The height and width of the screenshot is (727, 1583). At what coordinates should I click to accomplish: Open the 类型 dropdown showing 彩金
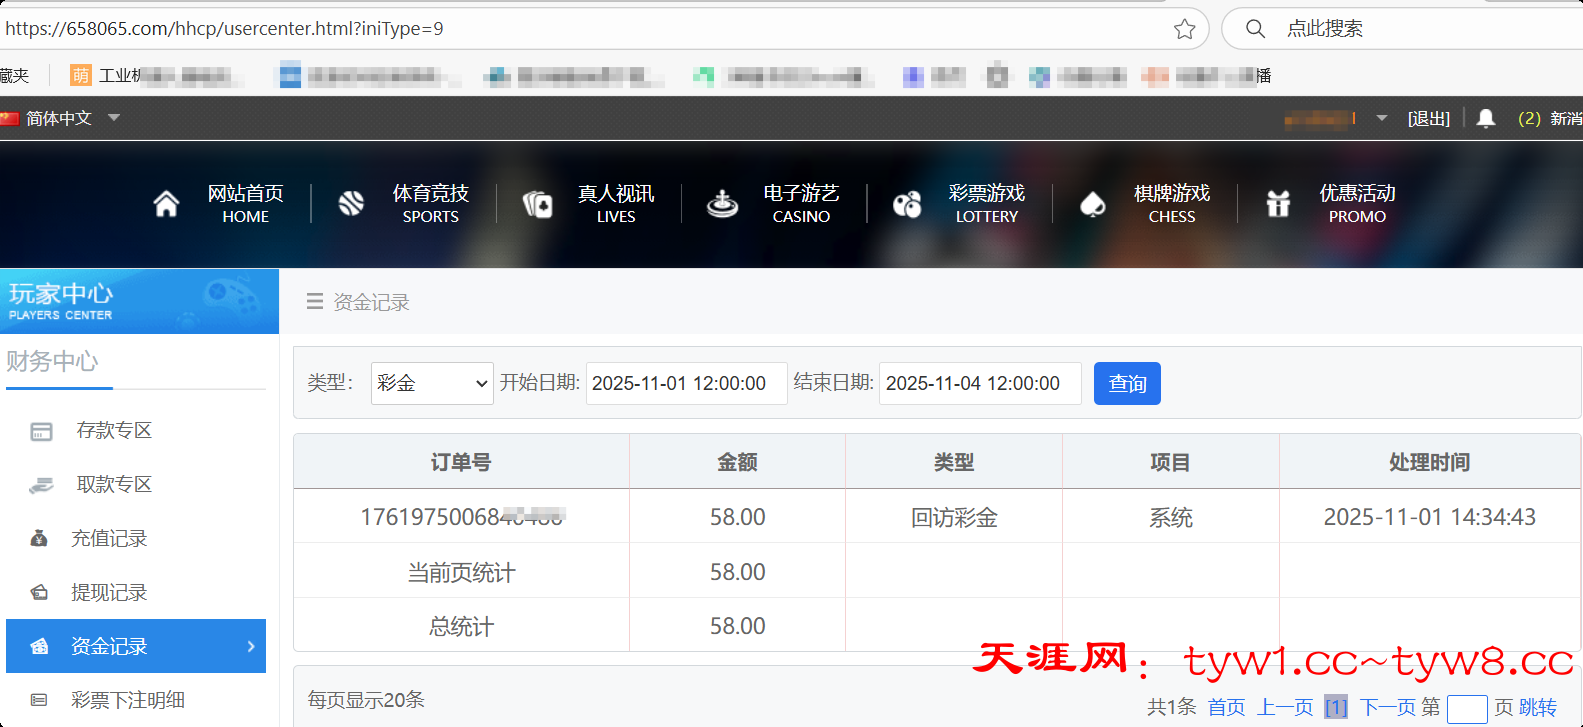[432, 384]
